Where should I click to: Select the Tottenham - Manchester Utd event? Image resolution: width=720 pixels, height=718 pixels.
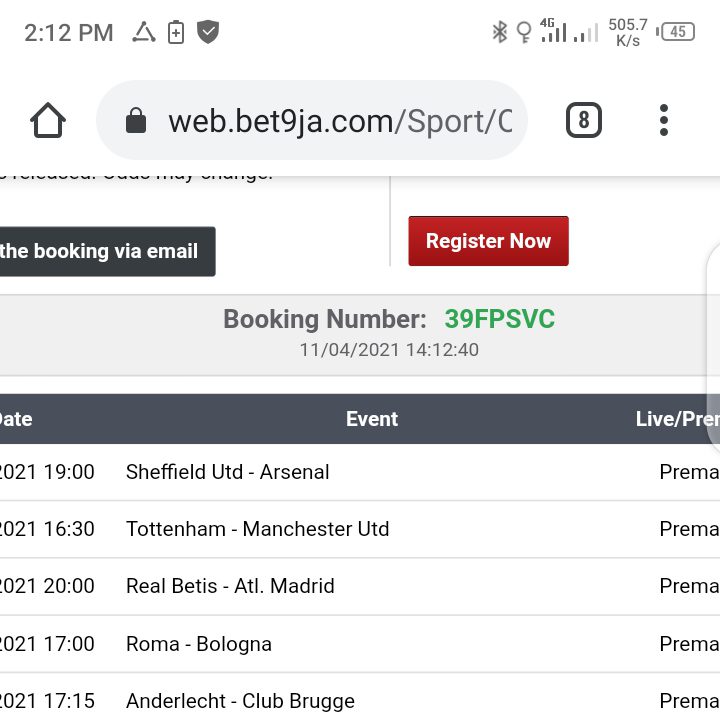tap(257, 529)
